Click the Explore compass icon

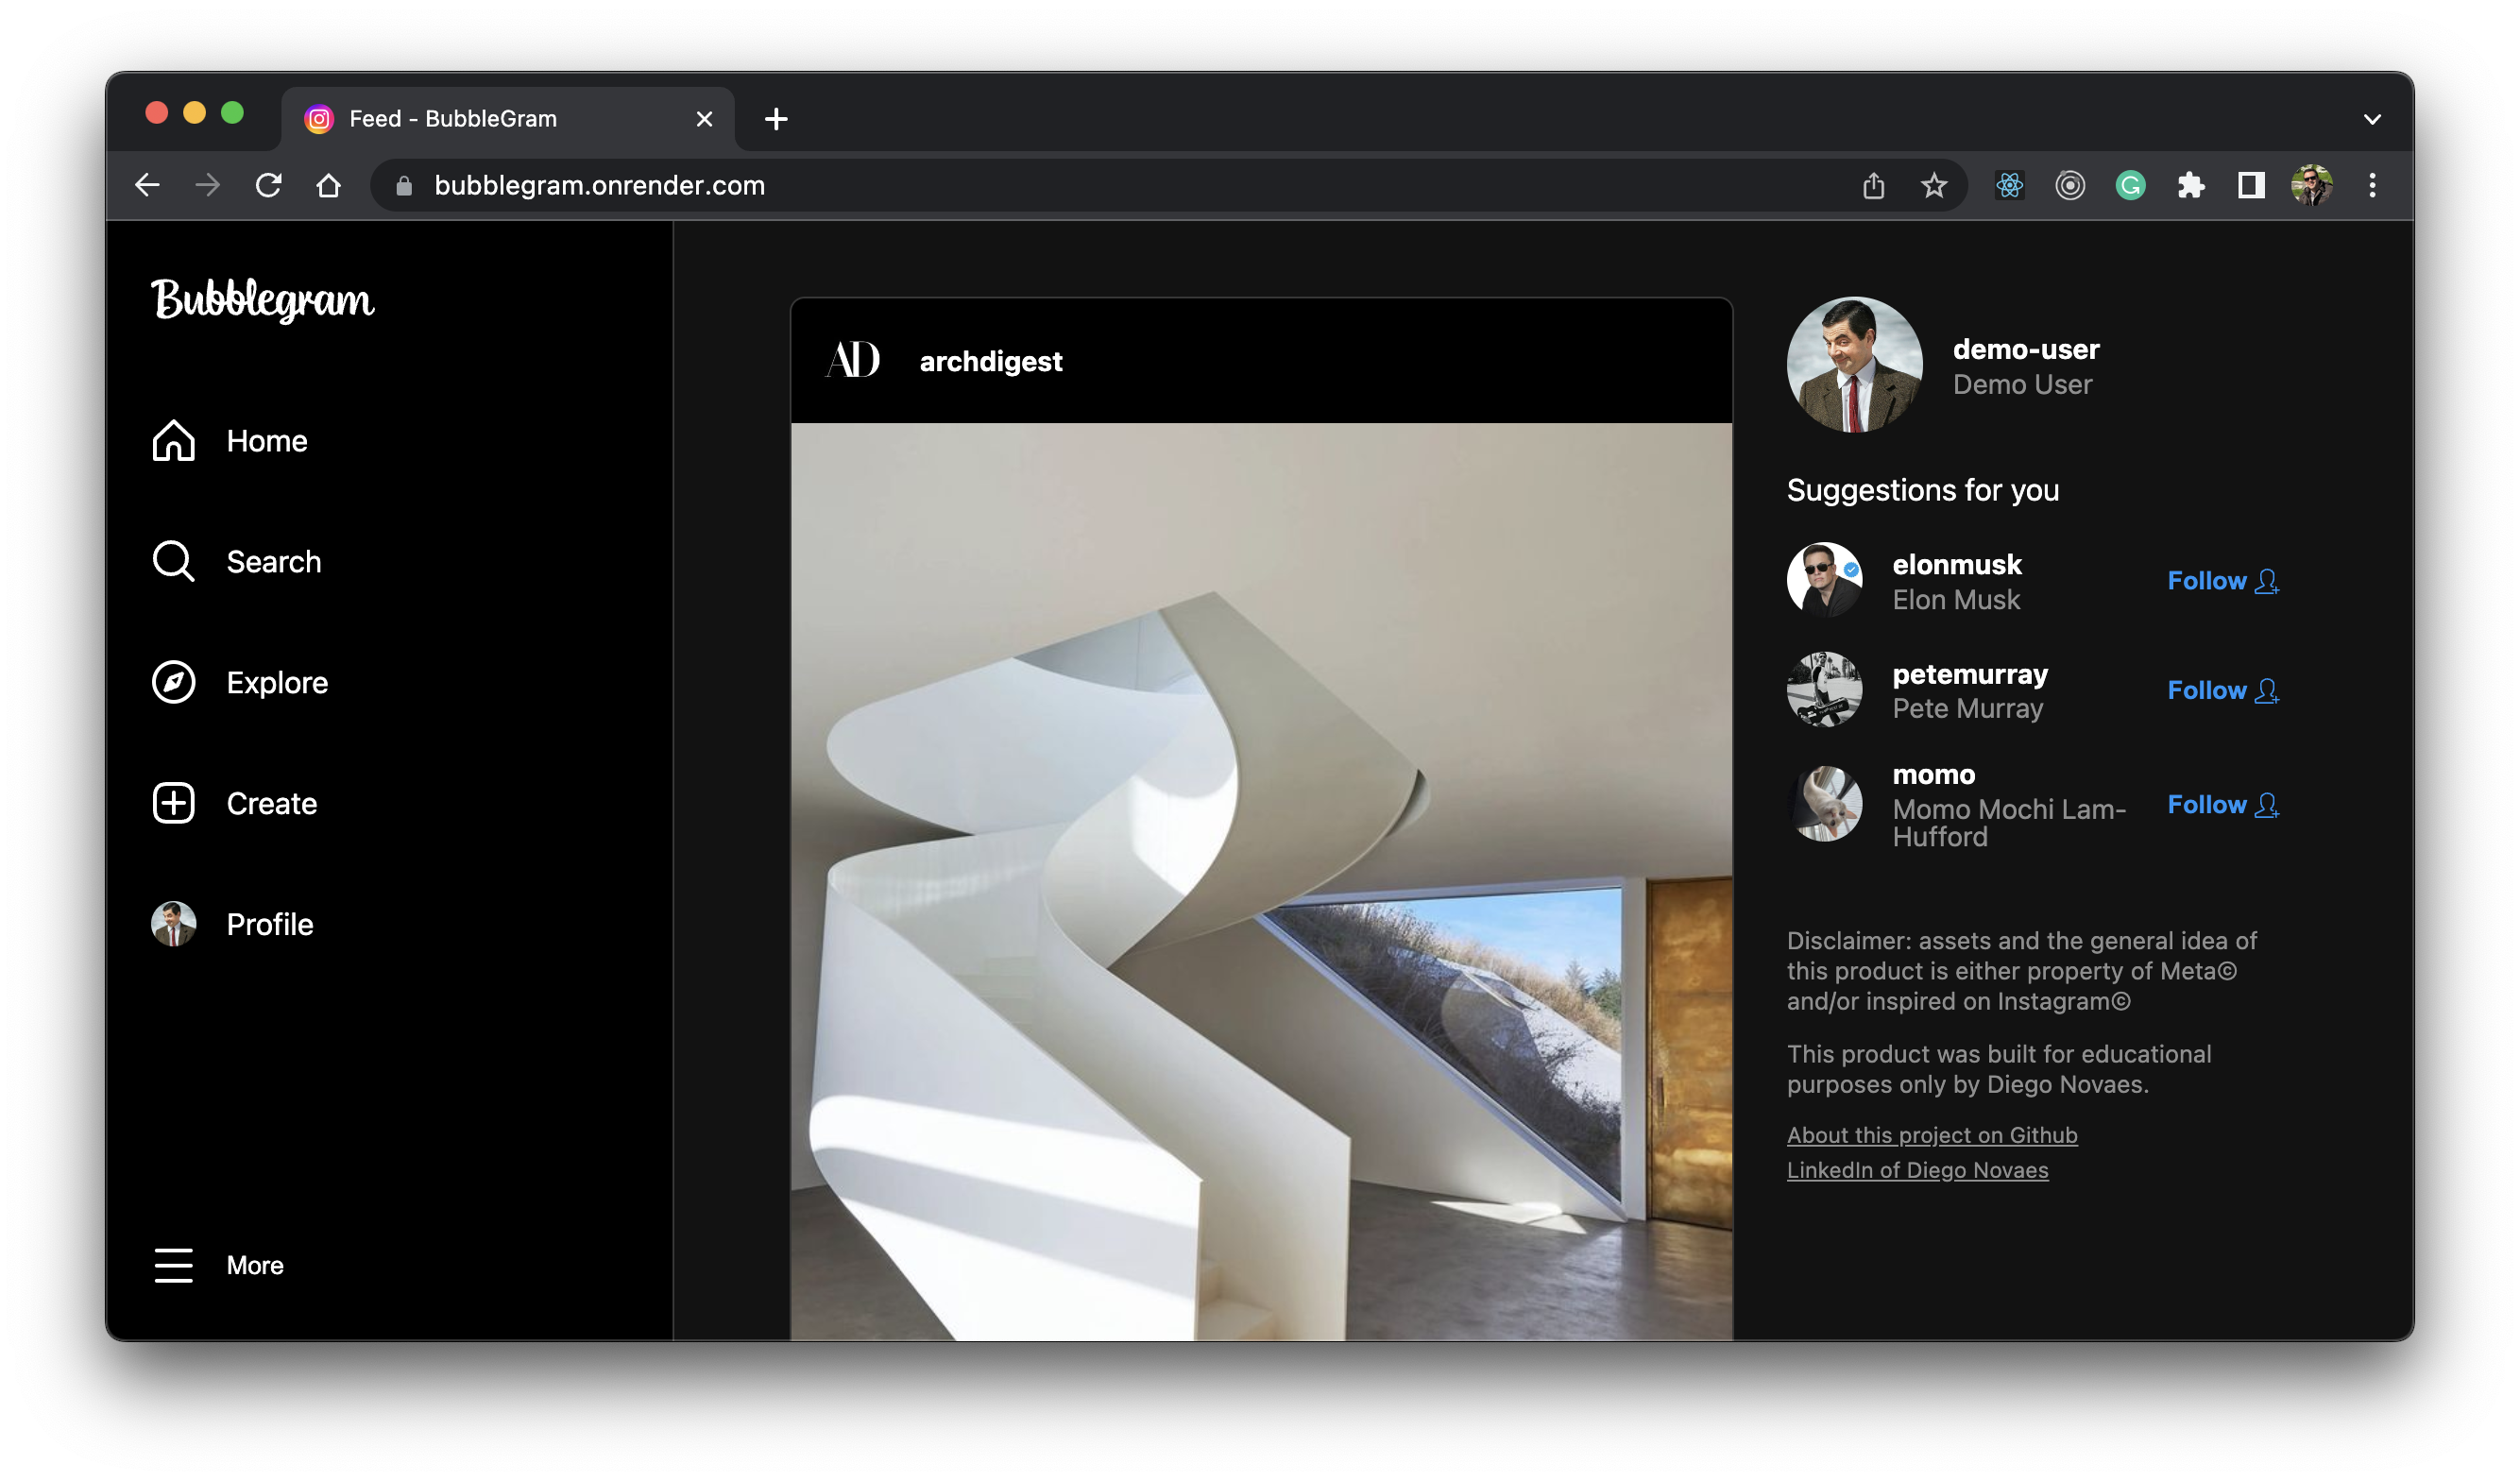pyautogui.click(x=173, y=682)
